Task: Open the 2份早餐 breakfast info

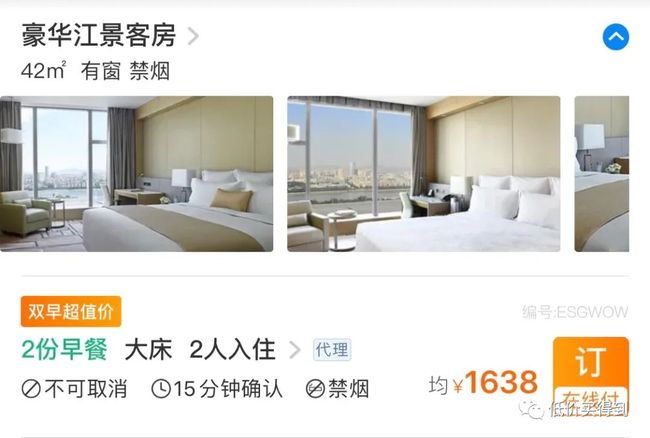Action: click(65, 349)
